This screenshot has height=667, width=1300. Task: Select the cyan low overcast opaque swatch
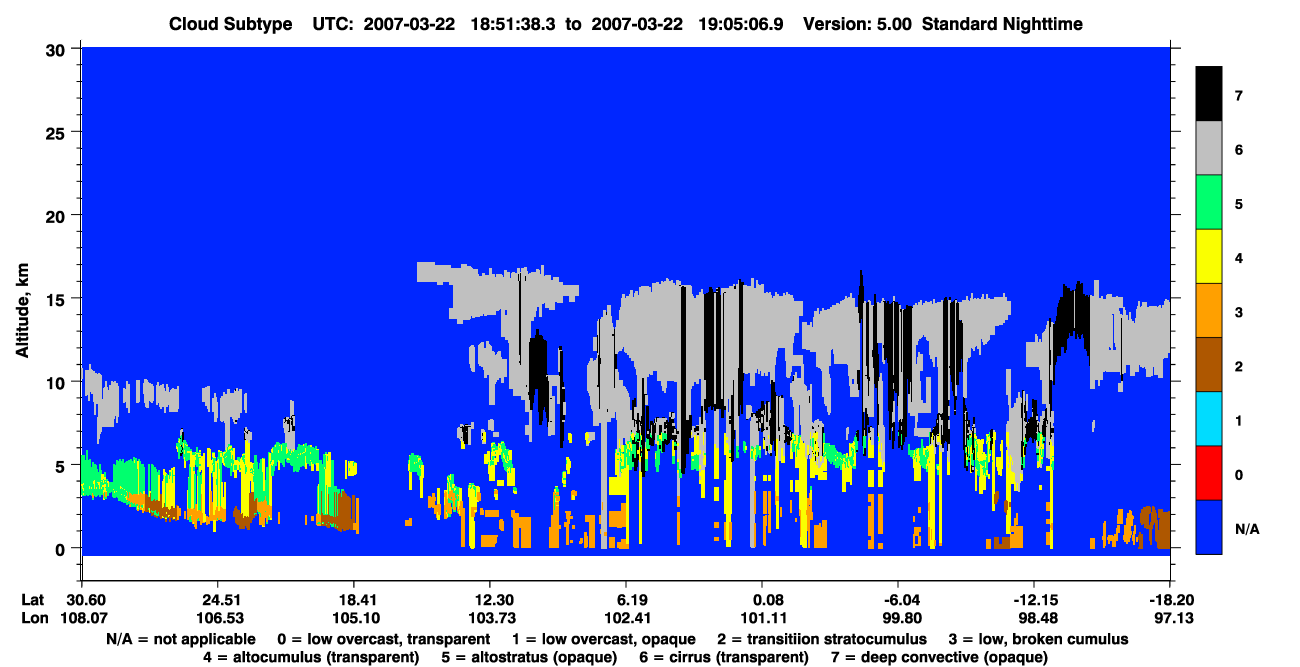tap(1208, 419)
